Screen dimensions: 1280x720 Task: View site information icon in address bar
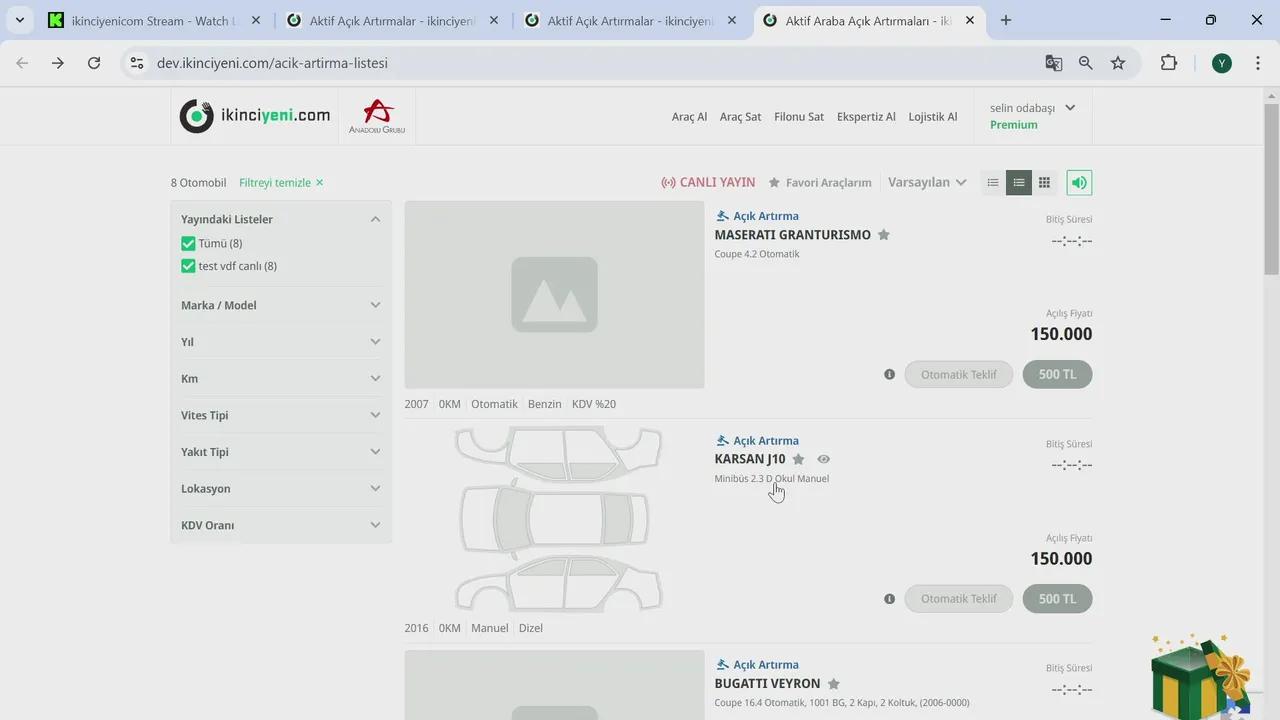point(137,63)
